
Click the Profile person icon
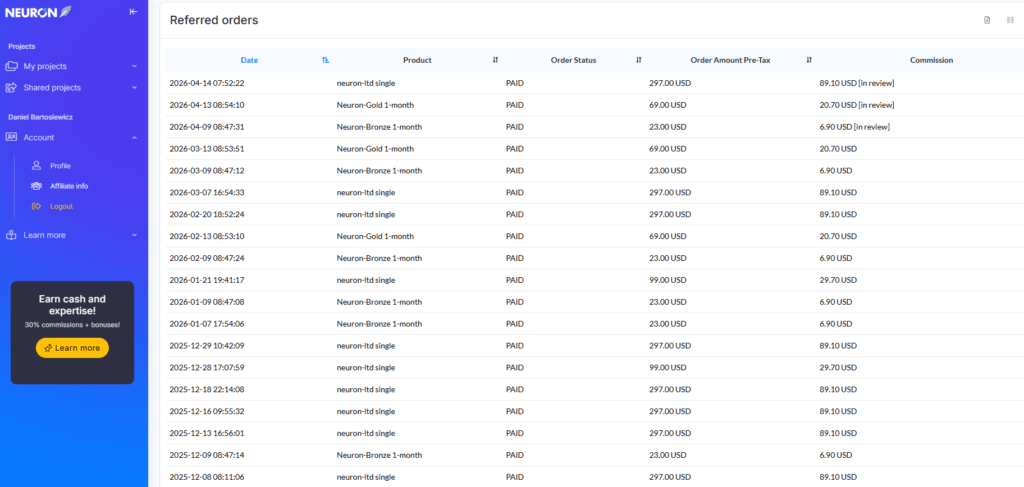36,165
